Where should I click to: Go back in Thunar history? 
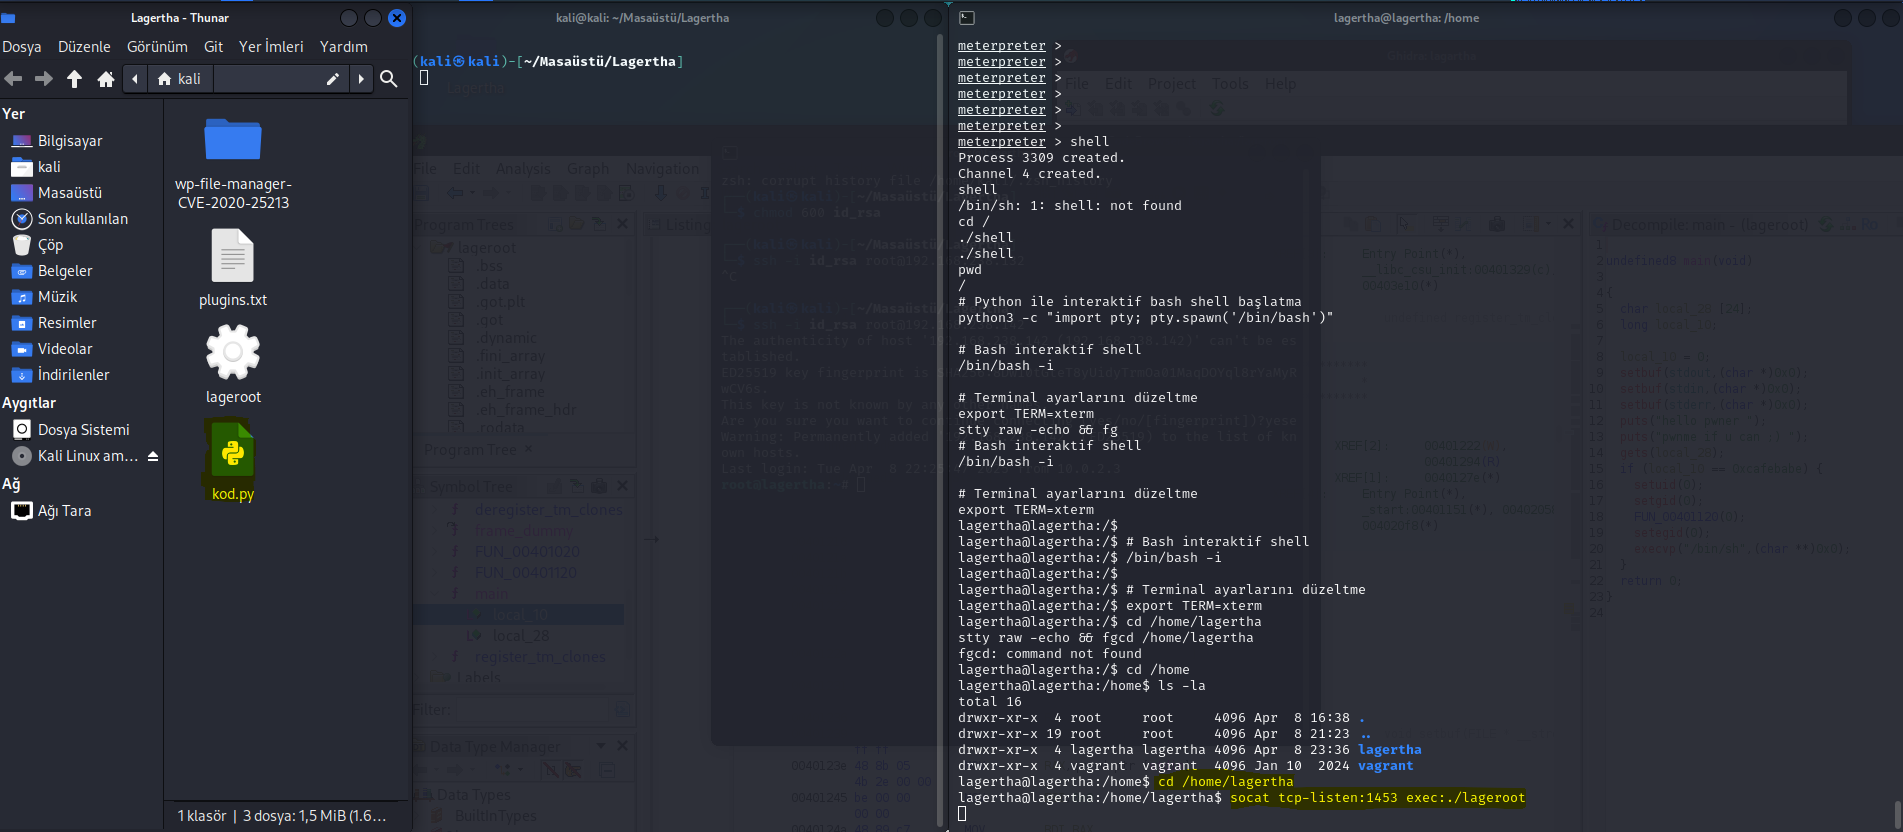(x=13, y=79)
